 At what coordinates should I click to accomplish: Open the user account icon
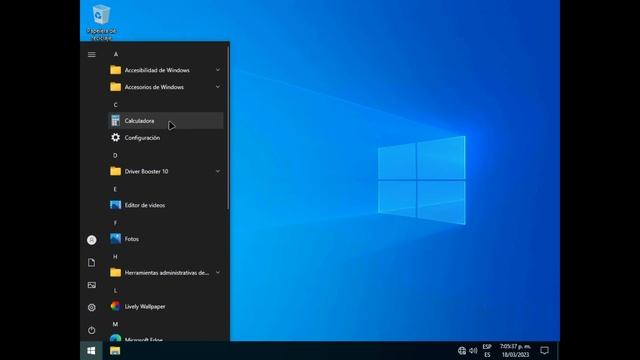(x=91, y=240)
